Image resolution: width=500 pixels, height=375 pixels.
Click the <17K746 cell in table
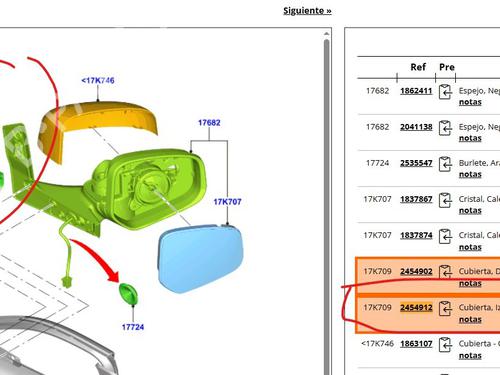(377, 343)
